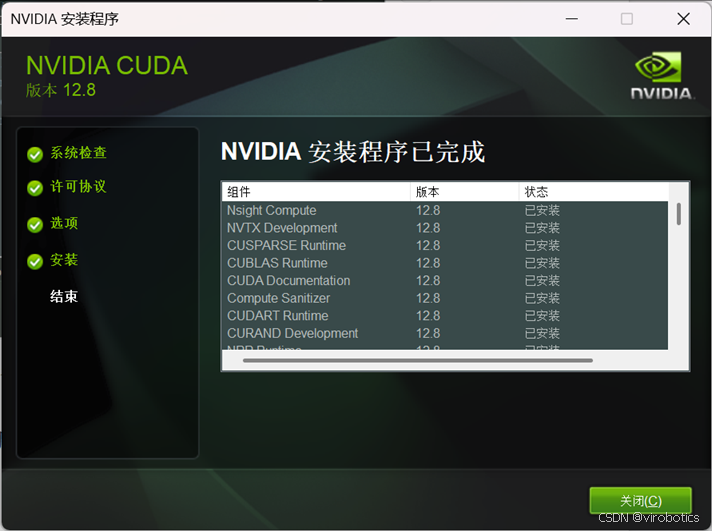Click the 组件 column header
Viewport: 712px width, 531px height.
coord(316,192)
